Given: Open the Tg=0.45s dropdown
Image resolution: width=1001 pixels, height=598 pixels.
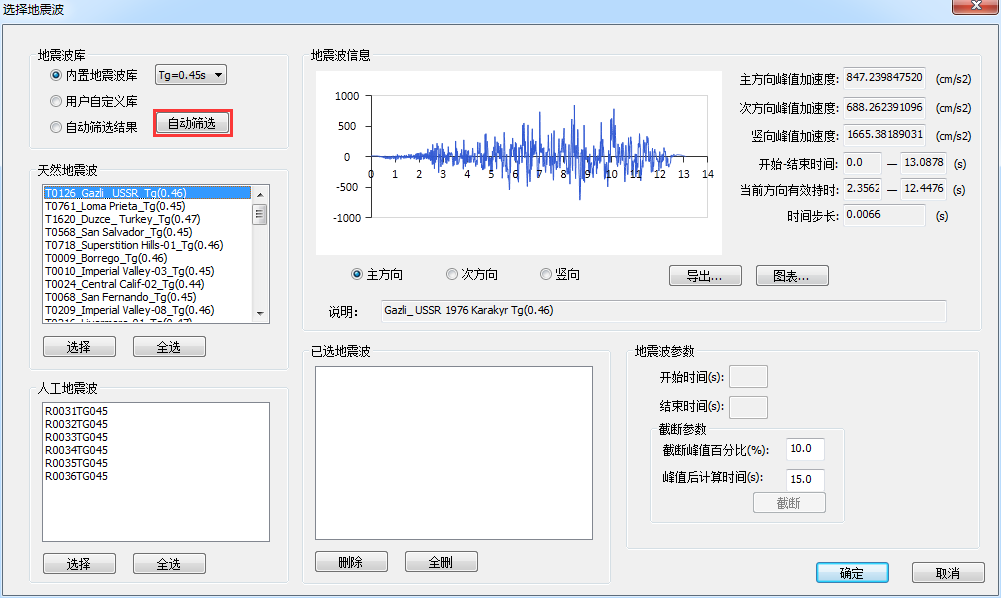Looking at the screenshot, I should point(191,75).
